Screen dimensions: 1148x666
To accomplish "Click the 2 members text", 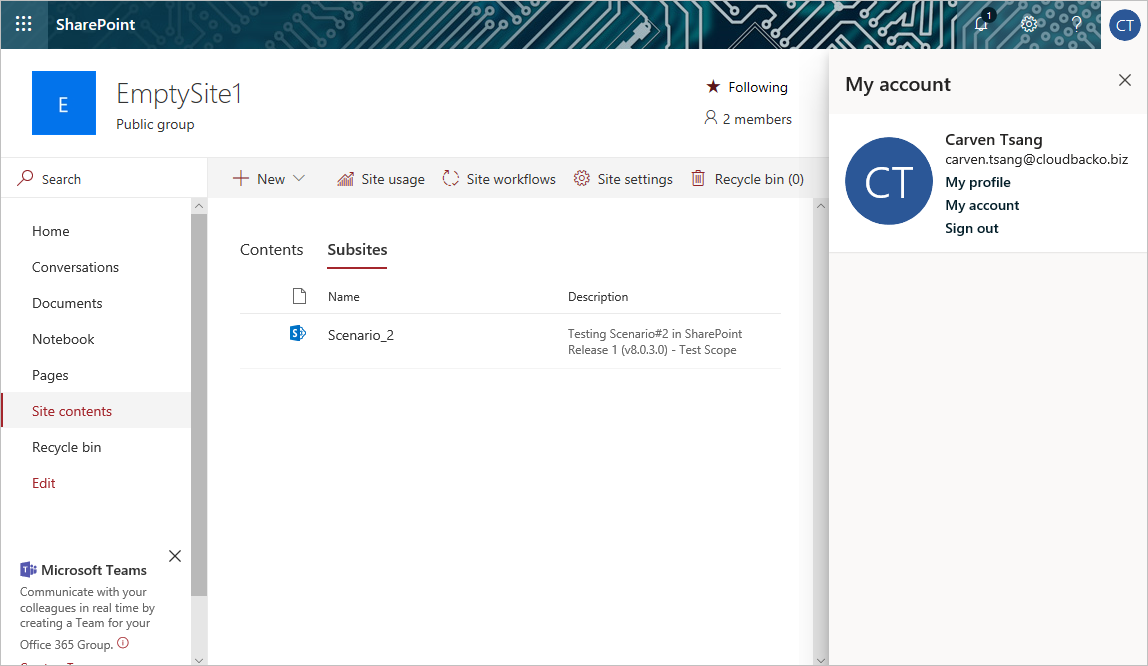I will pos(757,119).
